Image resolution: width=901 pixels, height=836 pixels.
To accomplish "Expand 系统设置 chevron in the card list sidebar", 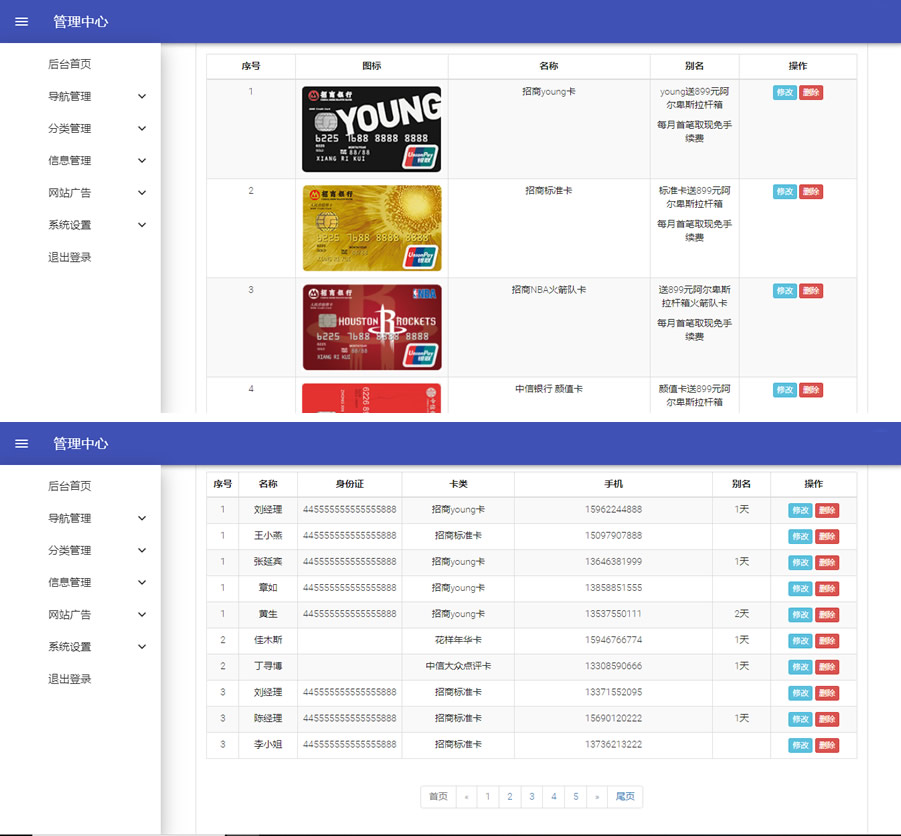I will point(142,225).
